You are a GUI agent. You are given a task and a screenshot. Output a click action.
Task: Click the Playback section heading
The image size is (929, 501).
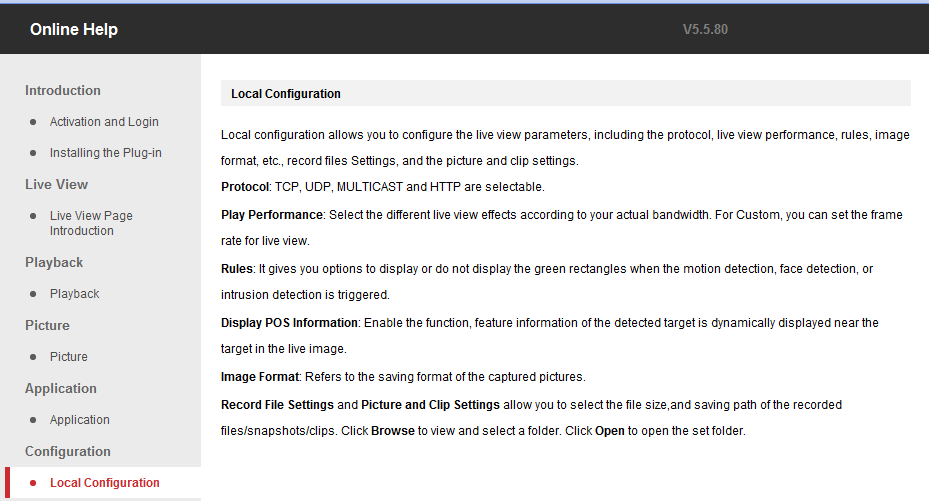pyautogui.click(x=54, y=263)
